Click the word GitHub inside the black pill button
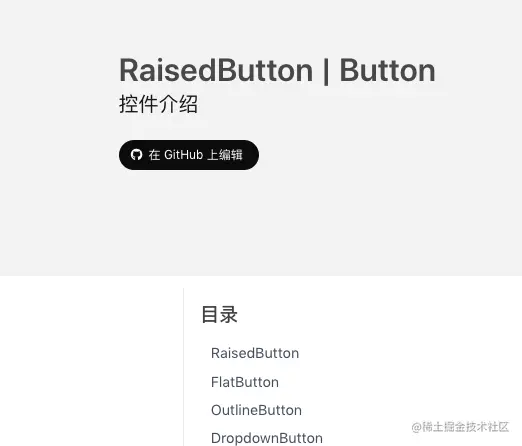Image resolution: width=522 pixels, height=446 pixels. click(183, 155)
